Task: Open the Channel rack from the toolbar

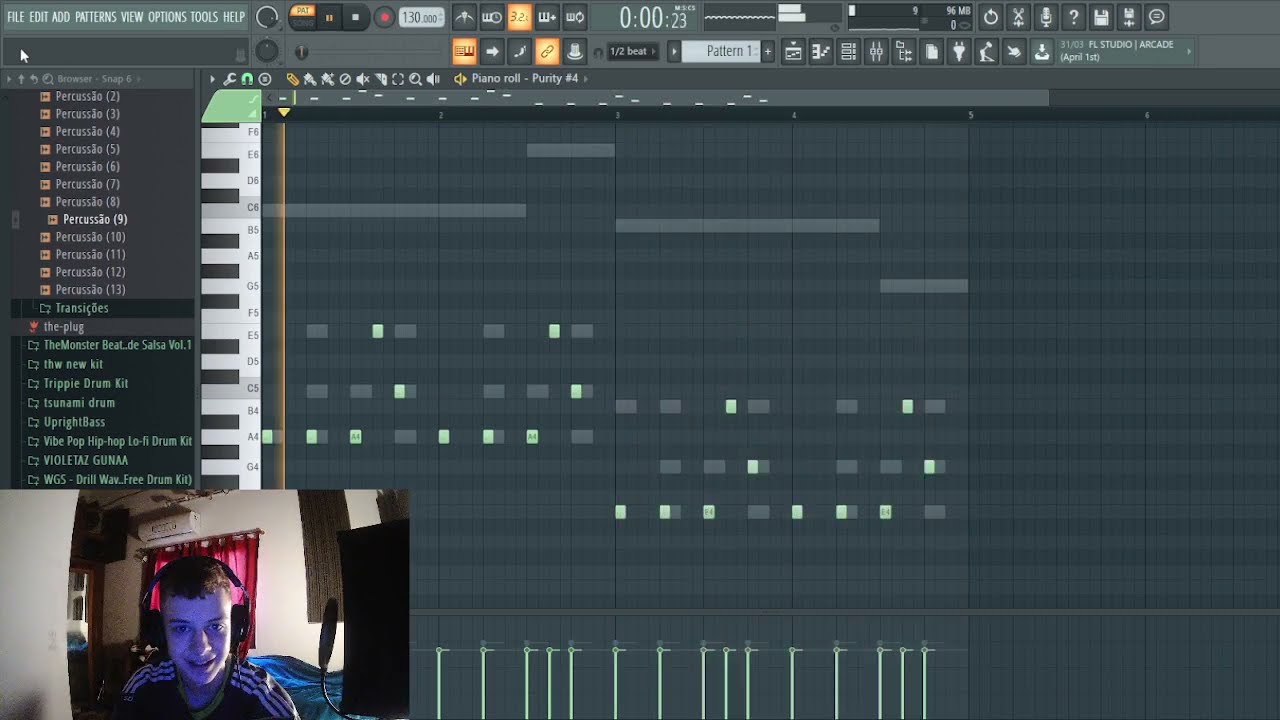Action: click(848, 52)
